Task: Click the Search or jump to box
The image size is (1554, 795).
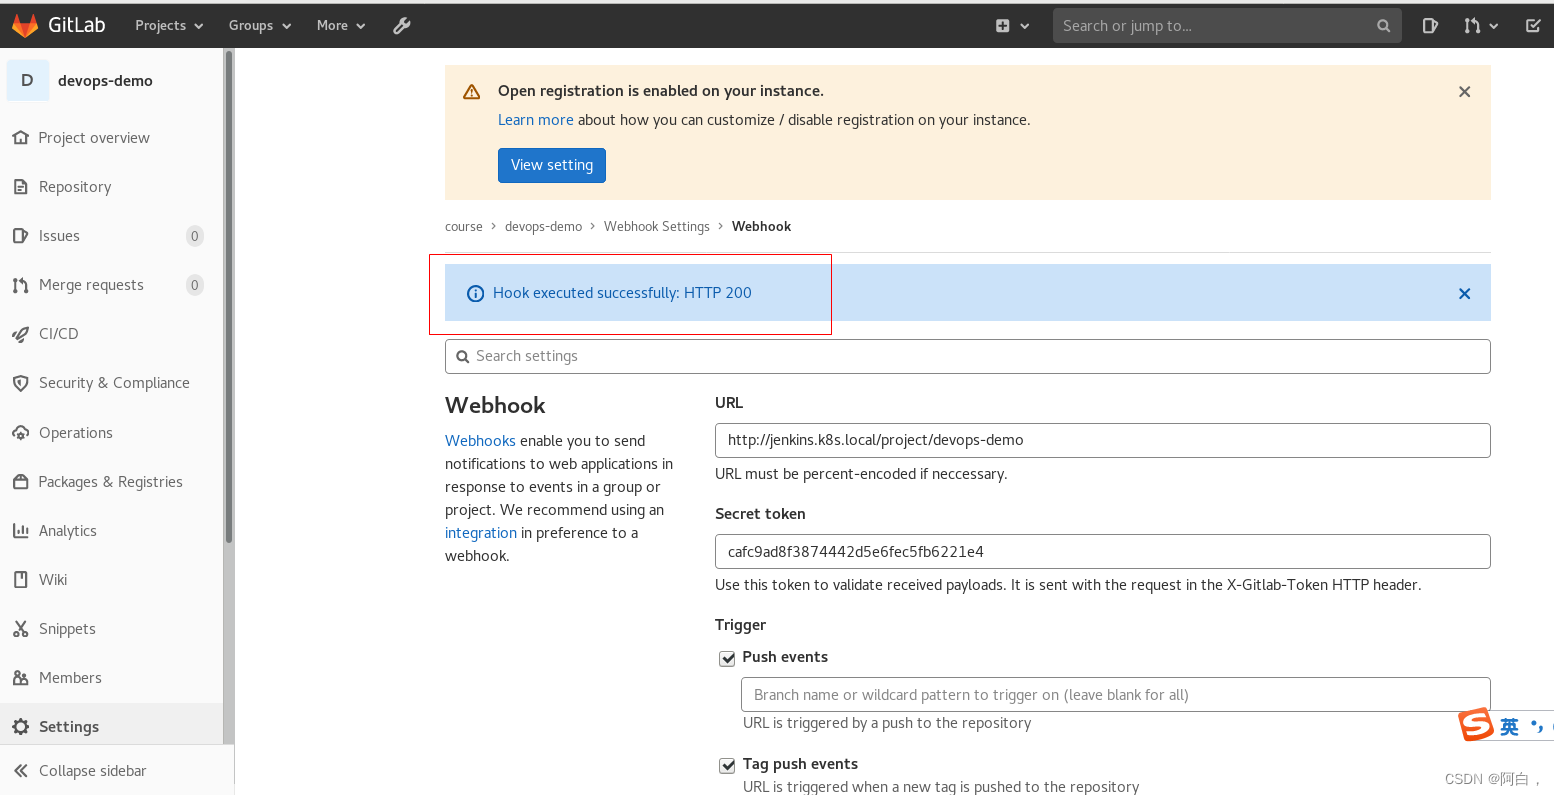Action: pyautogui.click(x=1227, y=26)
